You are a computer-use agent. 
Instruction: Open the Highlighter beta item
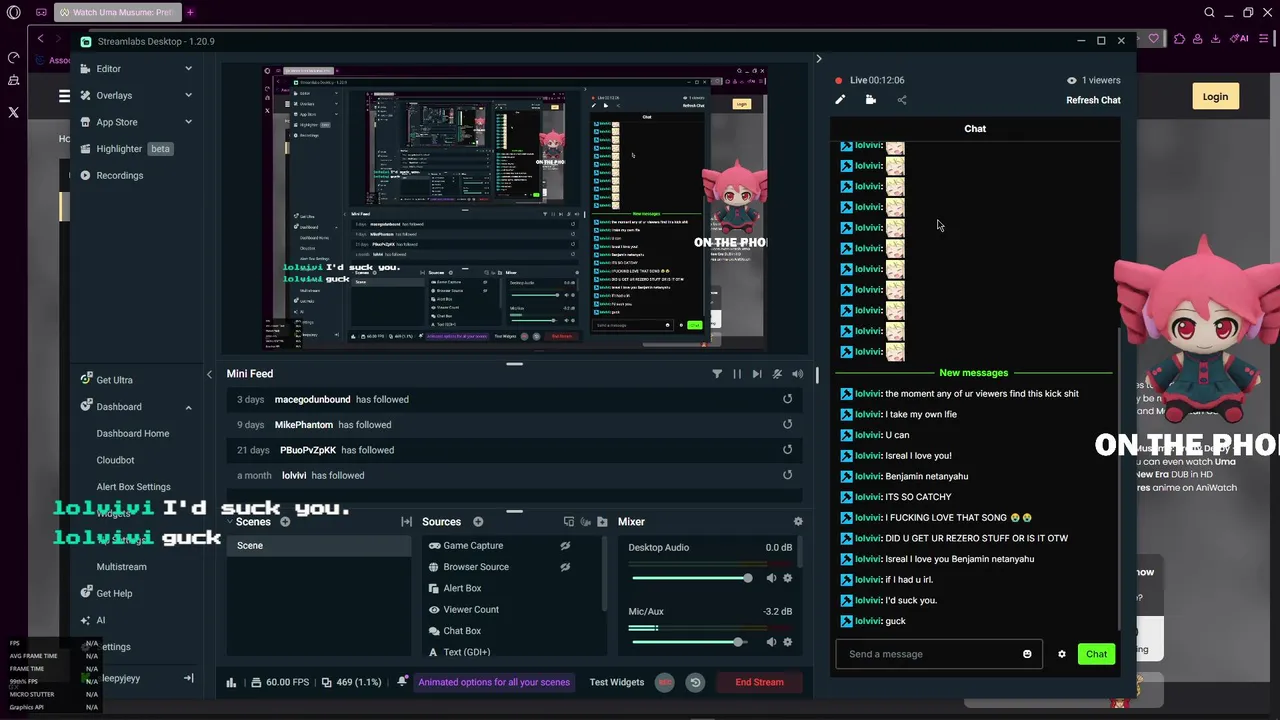(126, 149)
